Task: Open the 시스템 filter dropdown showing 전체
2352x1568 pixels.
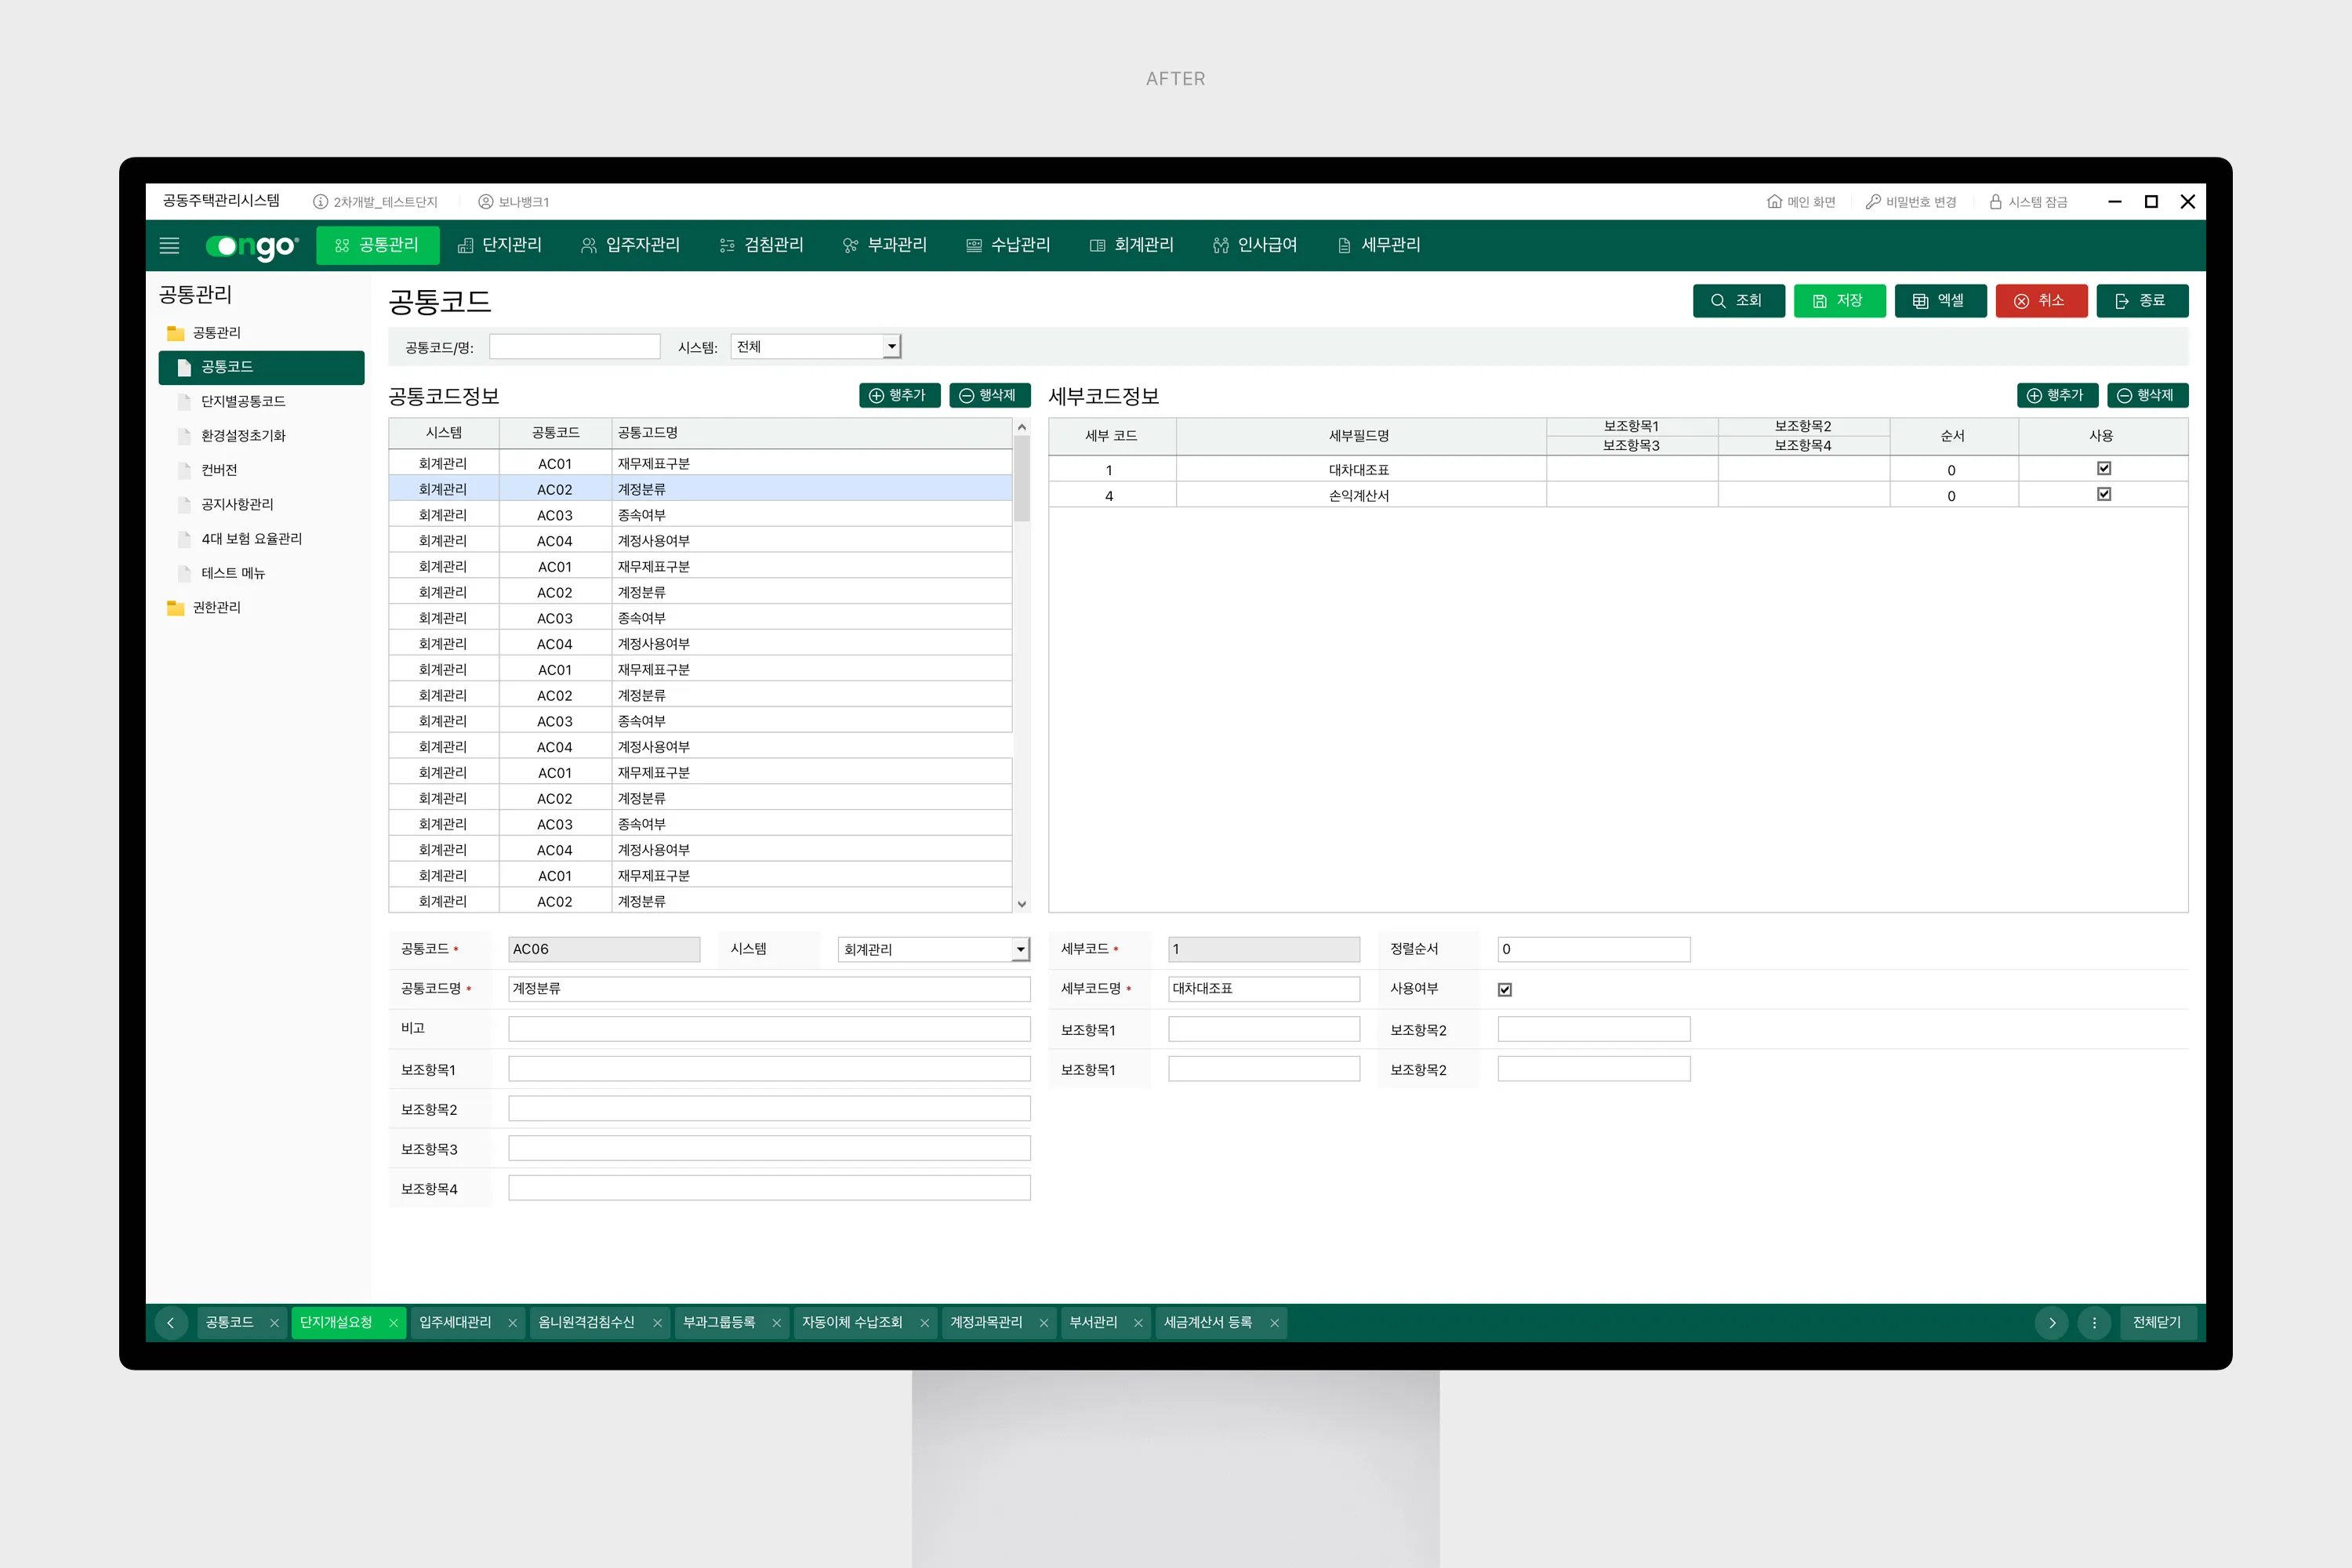Action: (891, 347)
